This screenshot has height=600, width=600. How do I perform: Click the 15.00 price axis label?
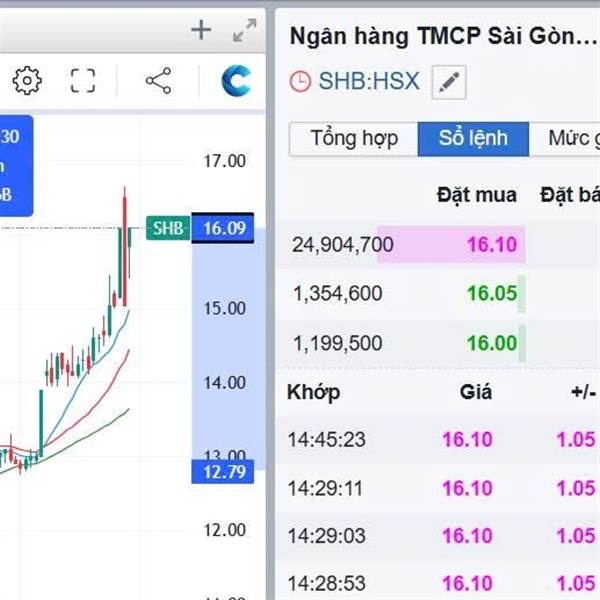click(x=225, y=308)
